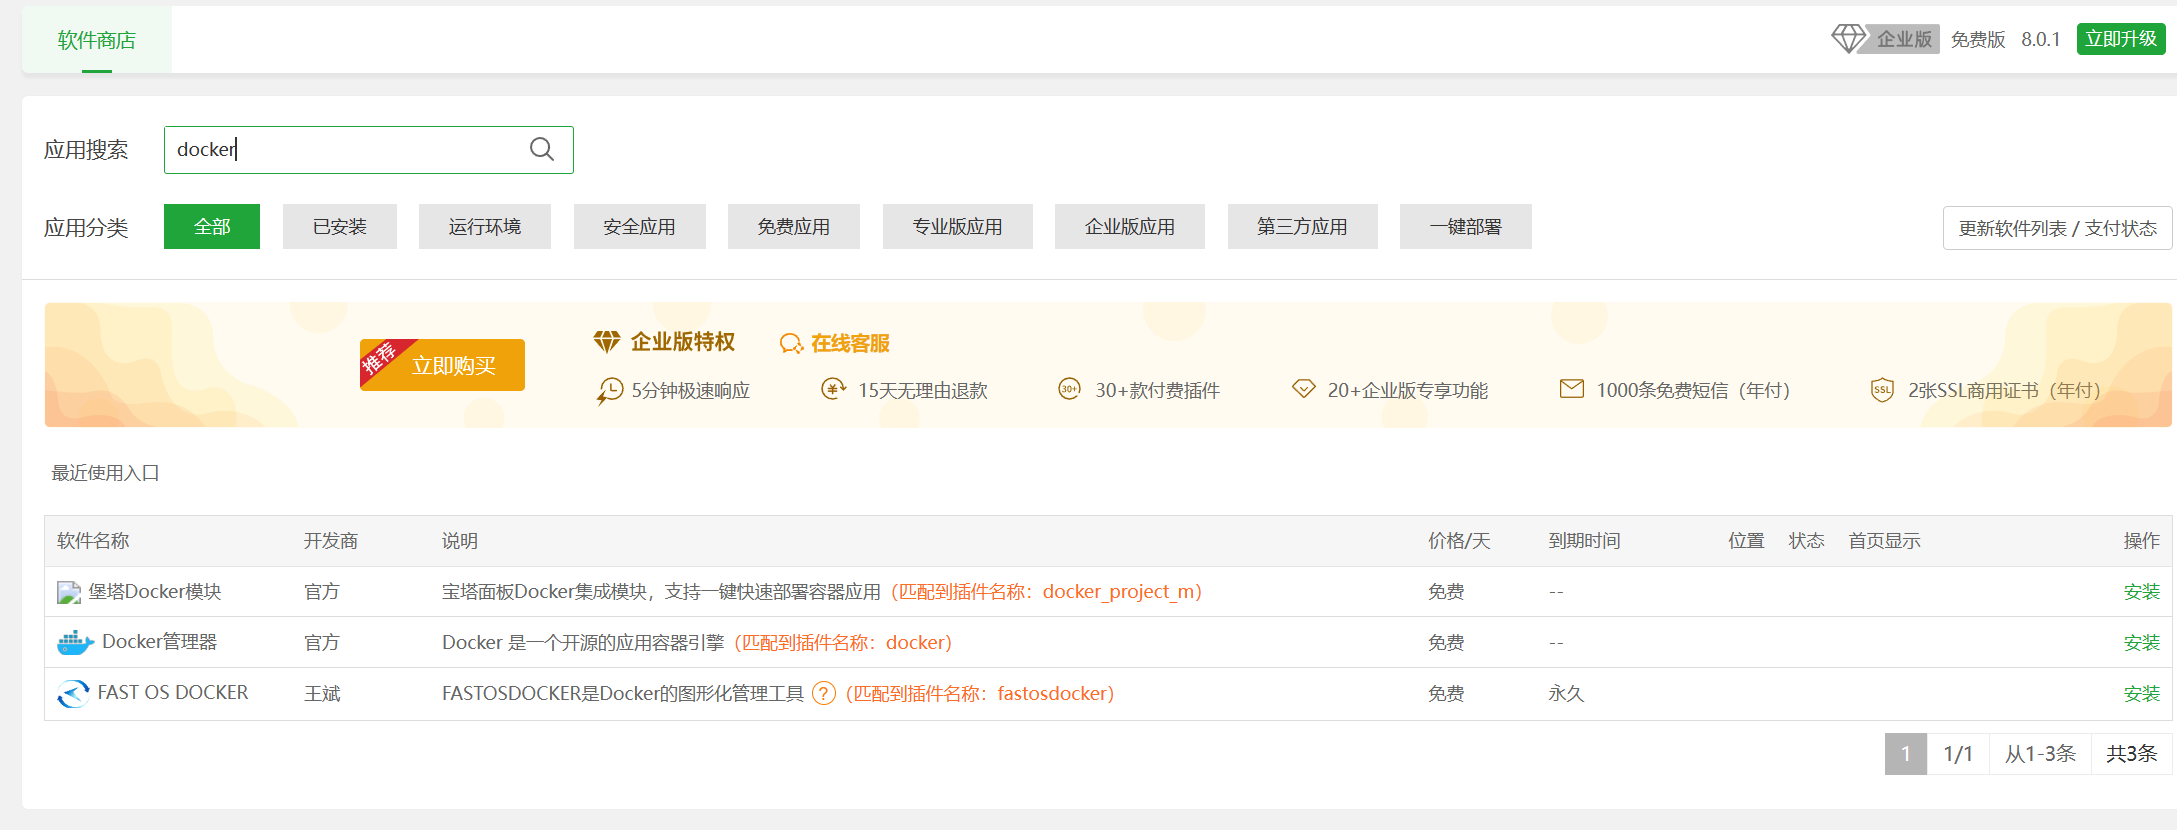Screen dimensions: 2177x830
Task: Click the search magnifier icon
Action: [x=542, y=149]
